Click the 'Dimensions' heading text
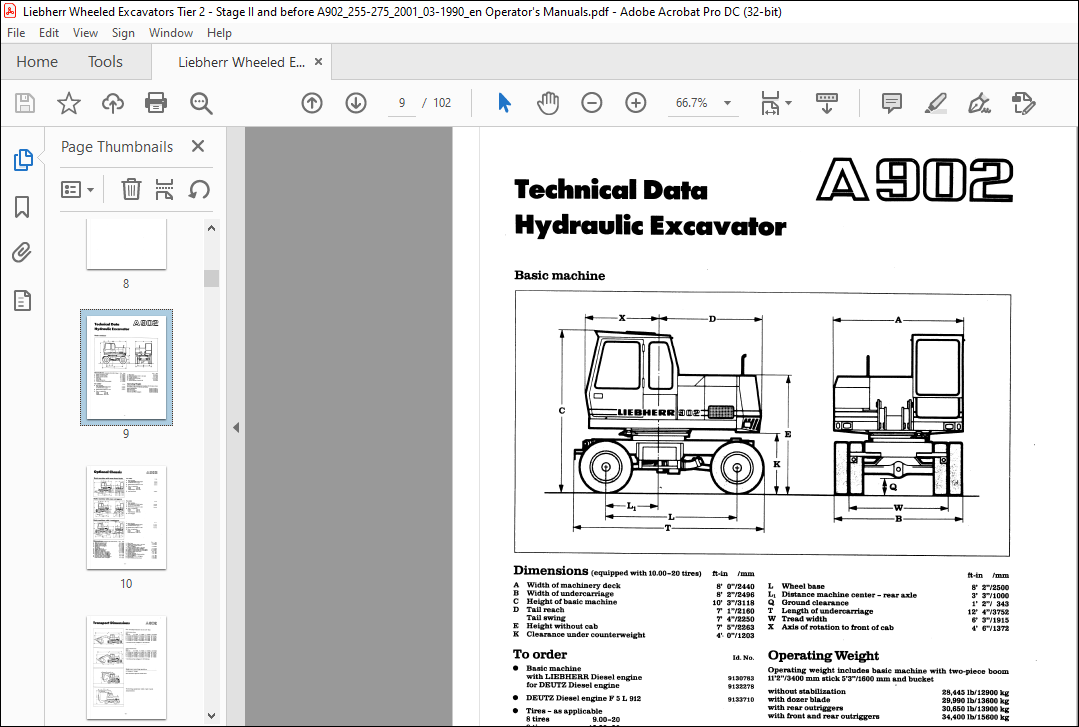Image resolution: width=1079 pixels, height=727 pixels. click(551, 571)
